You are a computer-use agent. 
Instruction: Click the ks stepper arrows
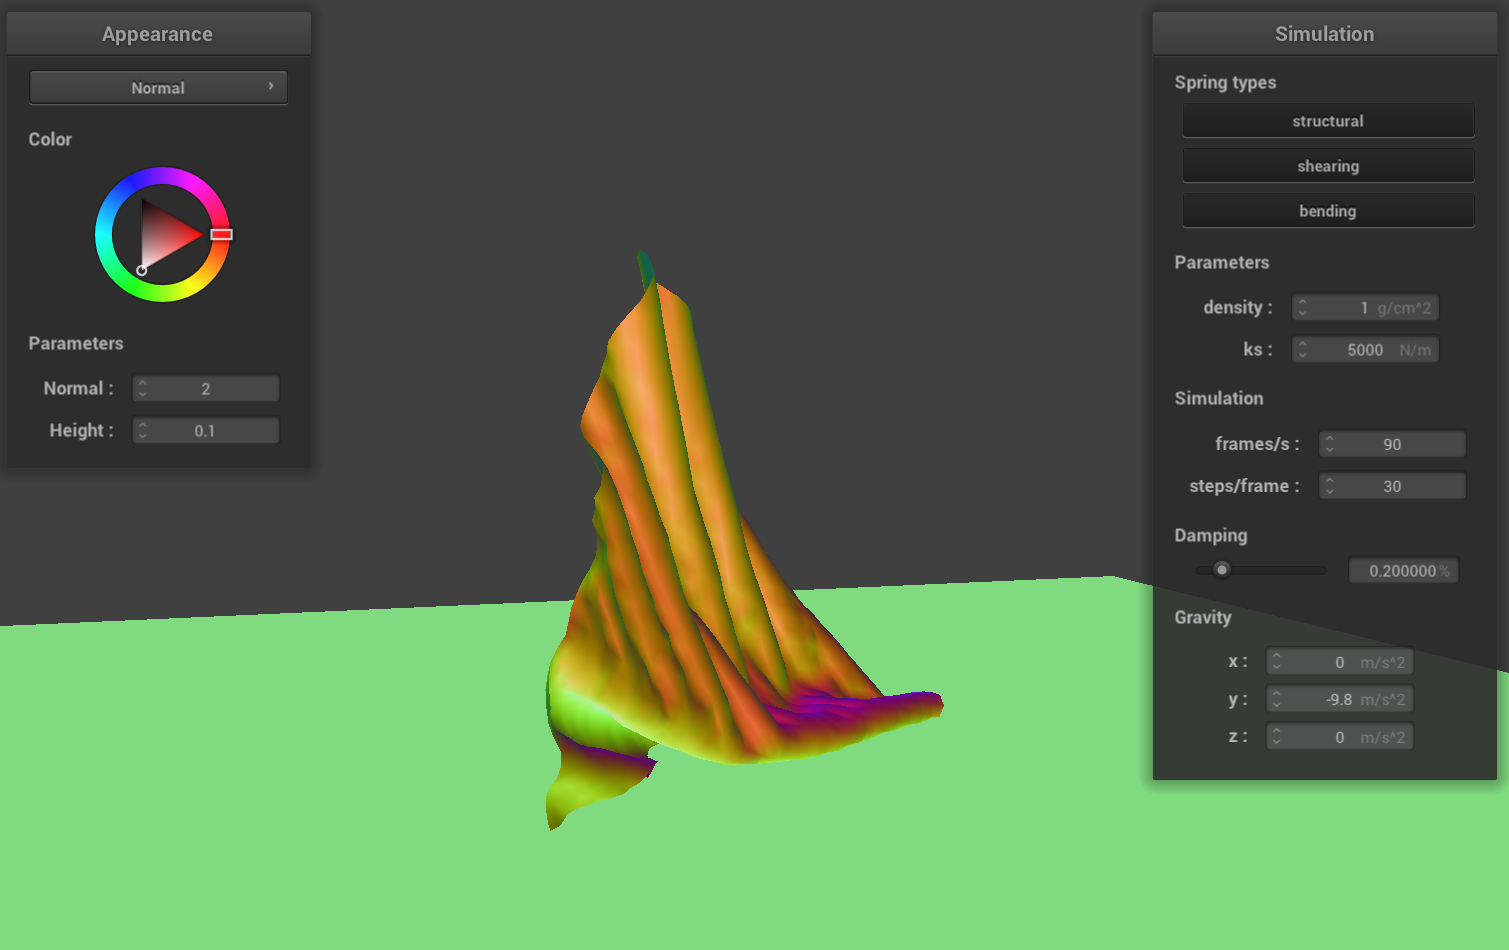pyautogui.click(x=1302, y=350)
